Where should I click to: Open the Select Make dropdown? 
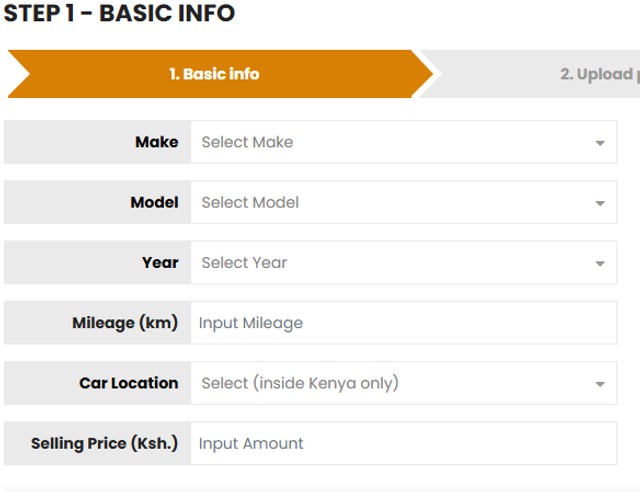tap(390, 142)
